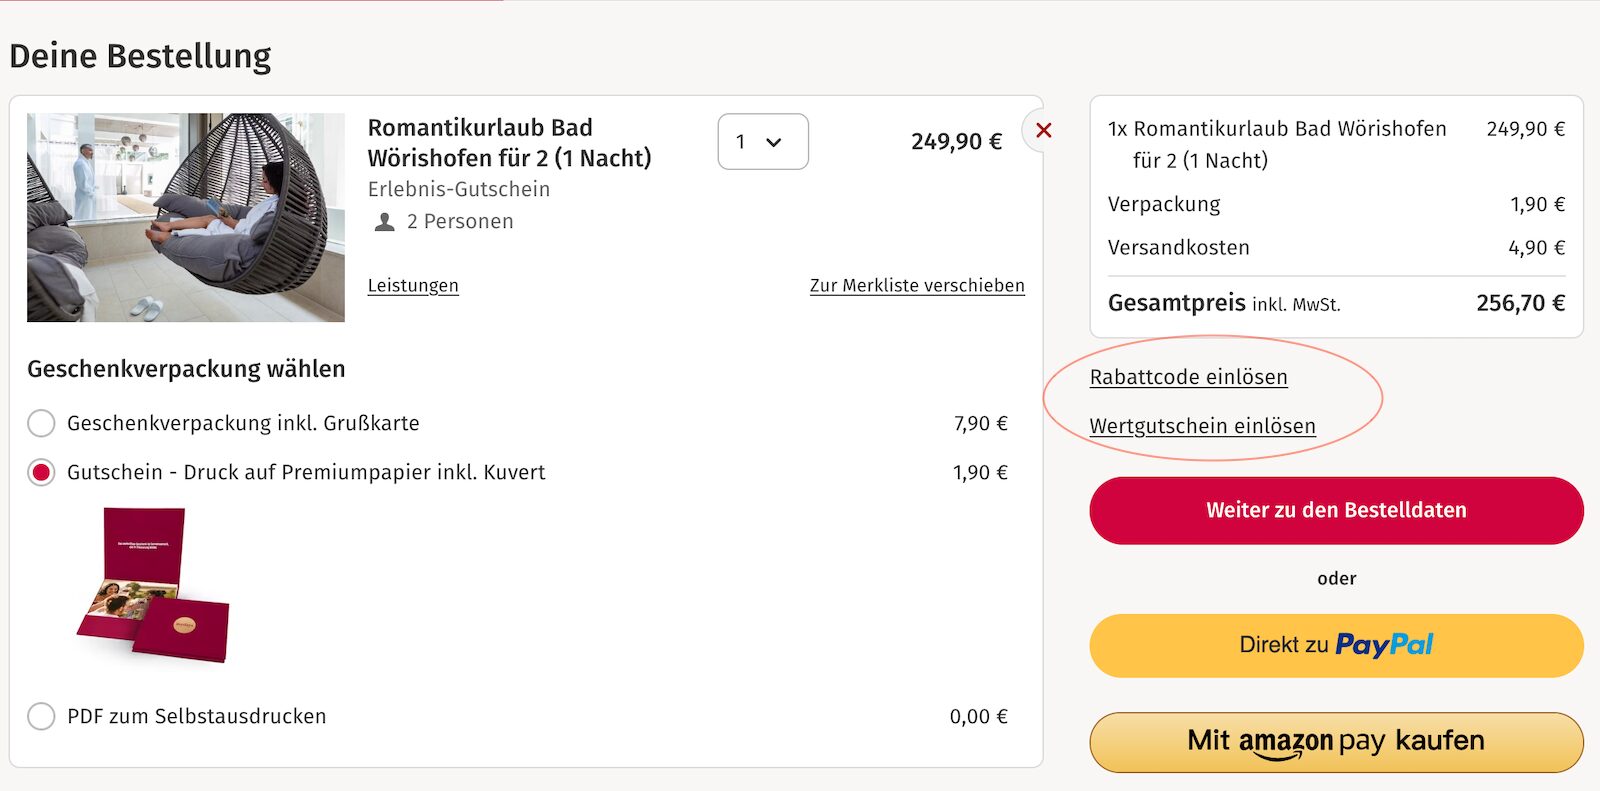
Task: Select Gutschein Druck auf Premiumpapier option
Action: 41,472
